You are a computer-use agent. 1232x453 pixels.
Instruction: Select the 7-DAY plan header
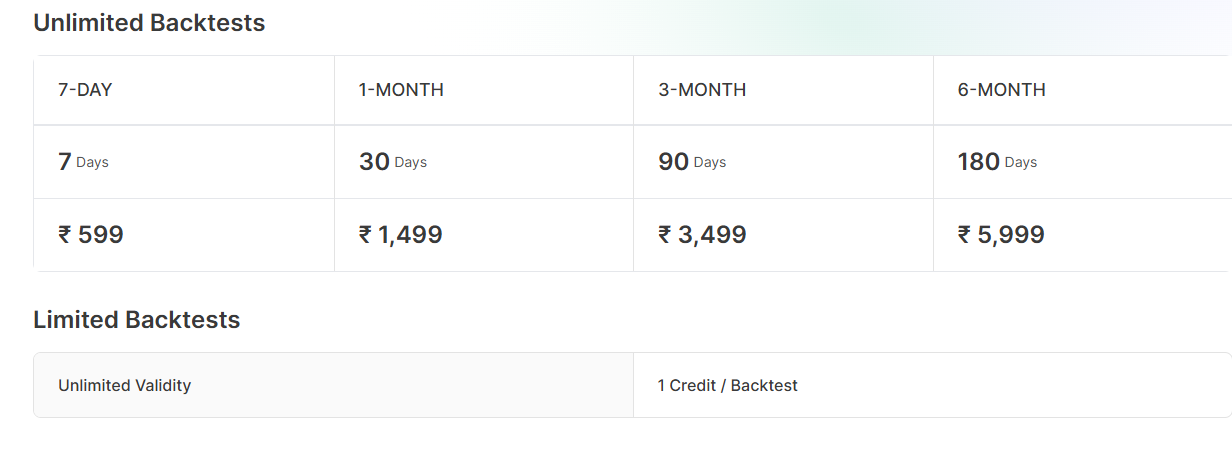pyautogui.click(x=85, y=90)
